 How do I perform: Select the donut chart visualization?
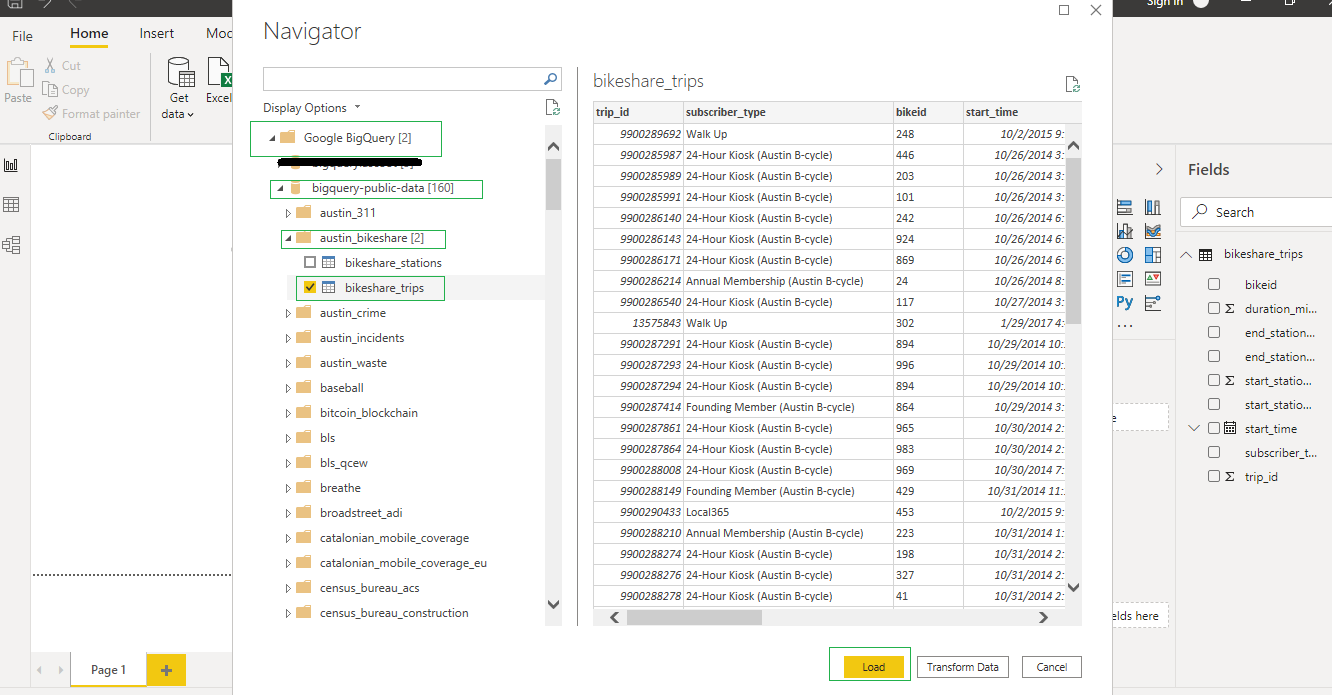point(1125,255)
